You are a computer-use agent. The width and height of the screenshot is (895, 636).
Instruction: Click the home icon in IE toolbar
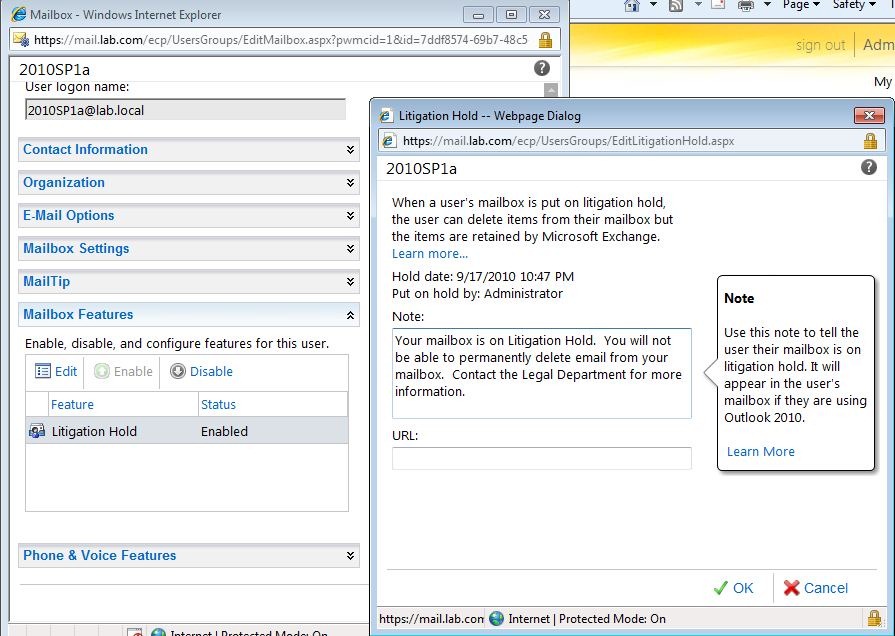point(632,6)
